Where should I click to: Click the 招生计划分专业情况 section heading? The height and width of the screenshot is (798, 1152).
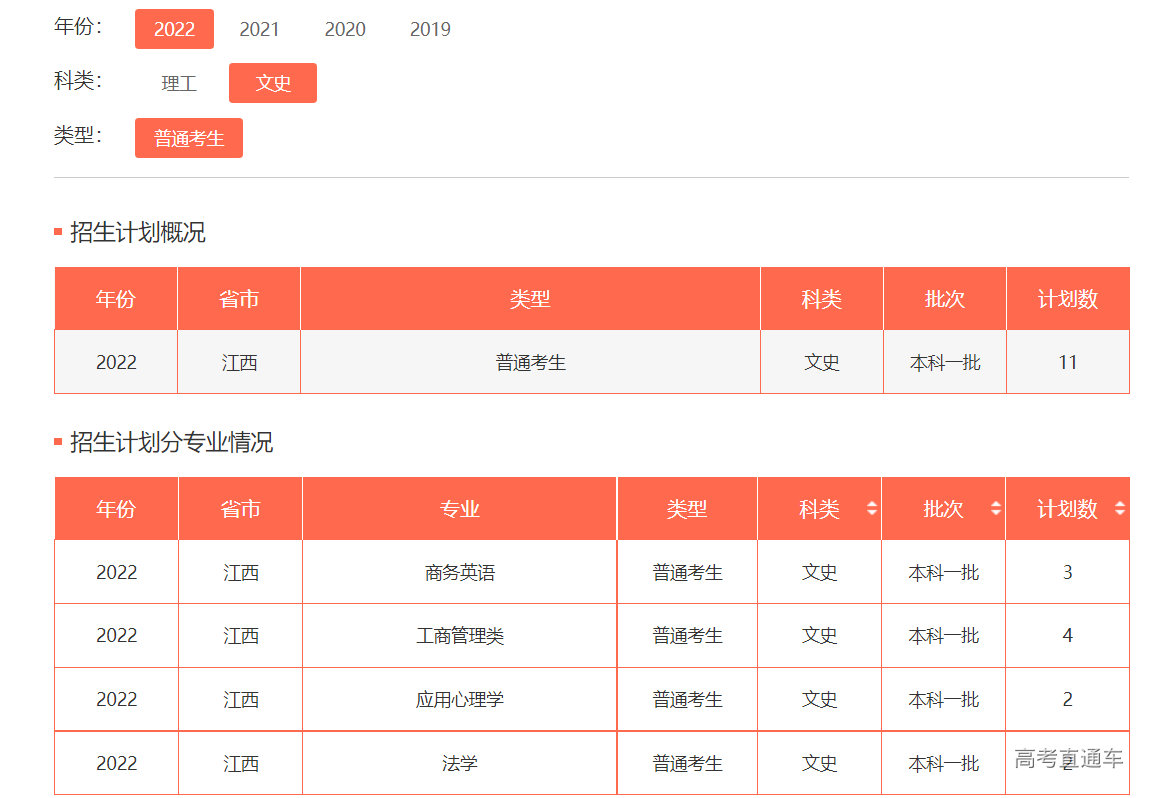coord(171,443)
